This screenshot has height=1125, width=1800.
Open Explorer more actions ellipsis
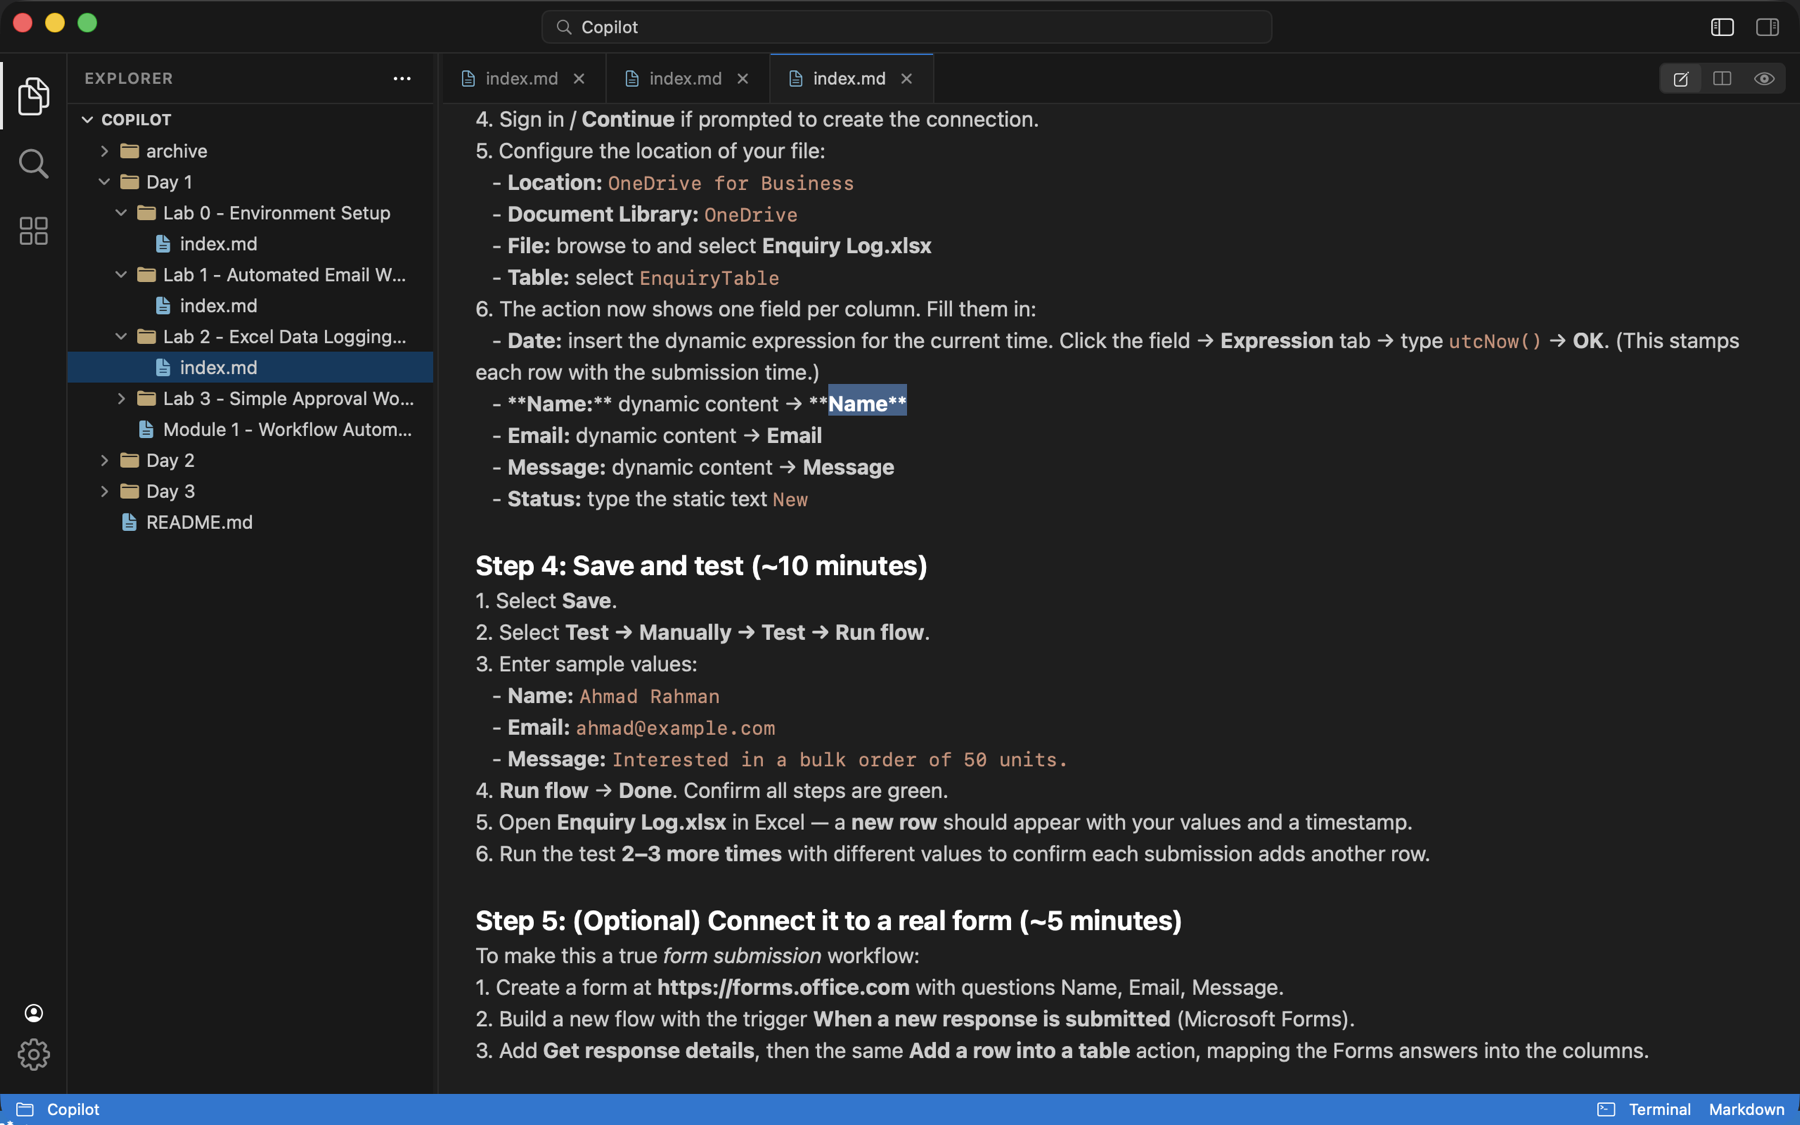pos(402,78)
